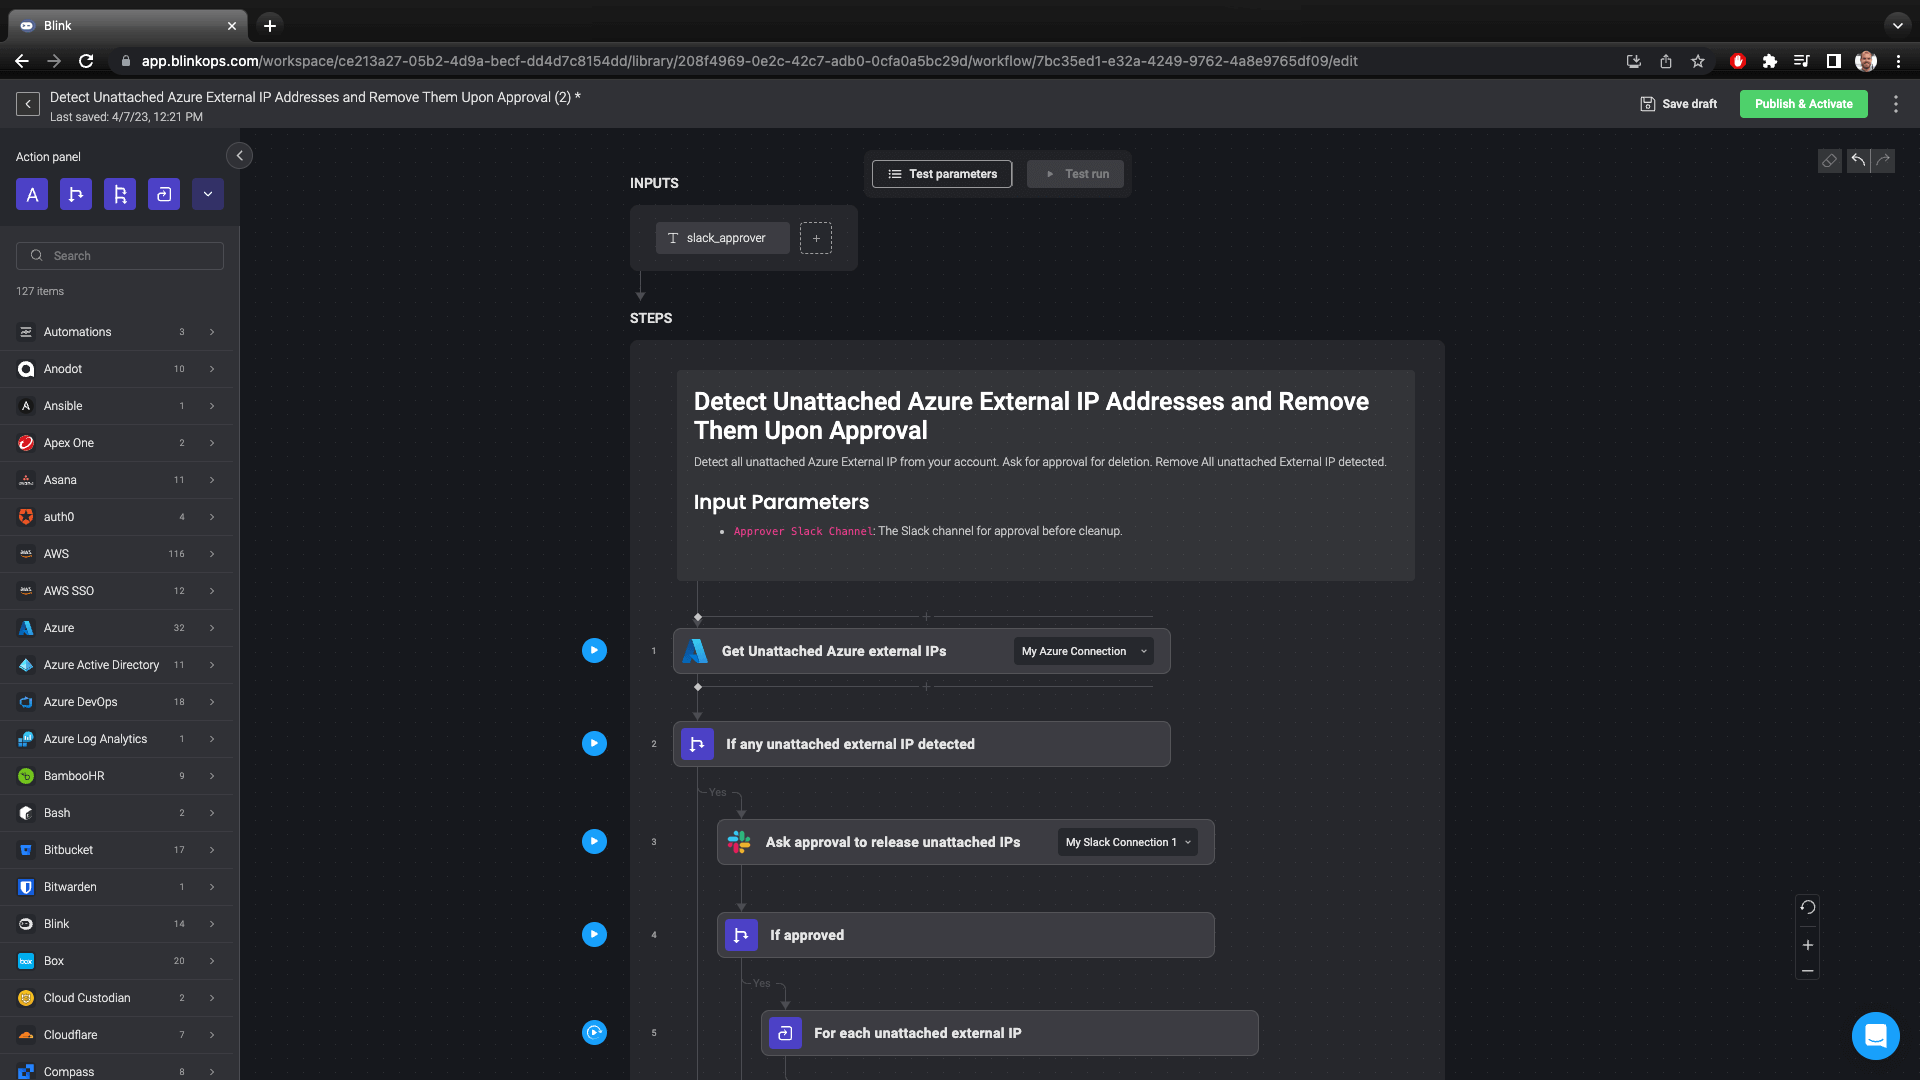Expand more action types with the chevron
The width and height of the screenshot is (1920, 1080).
[x=208, y=194]
